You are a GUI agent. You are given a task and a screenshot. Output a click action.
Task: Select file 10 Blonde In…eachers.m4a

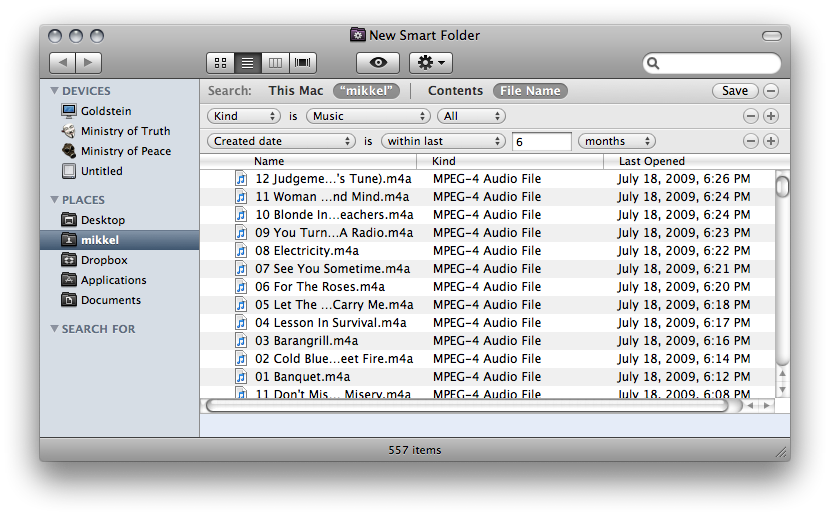[488, 215]
